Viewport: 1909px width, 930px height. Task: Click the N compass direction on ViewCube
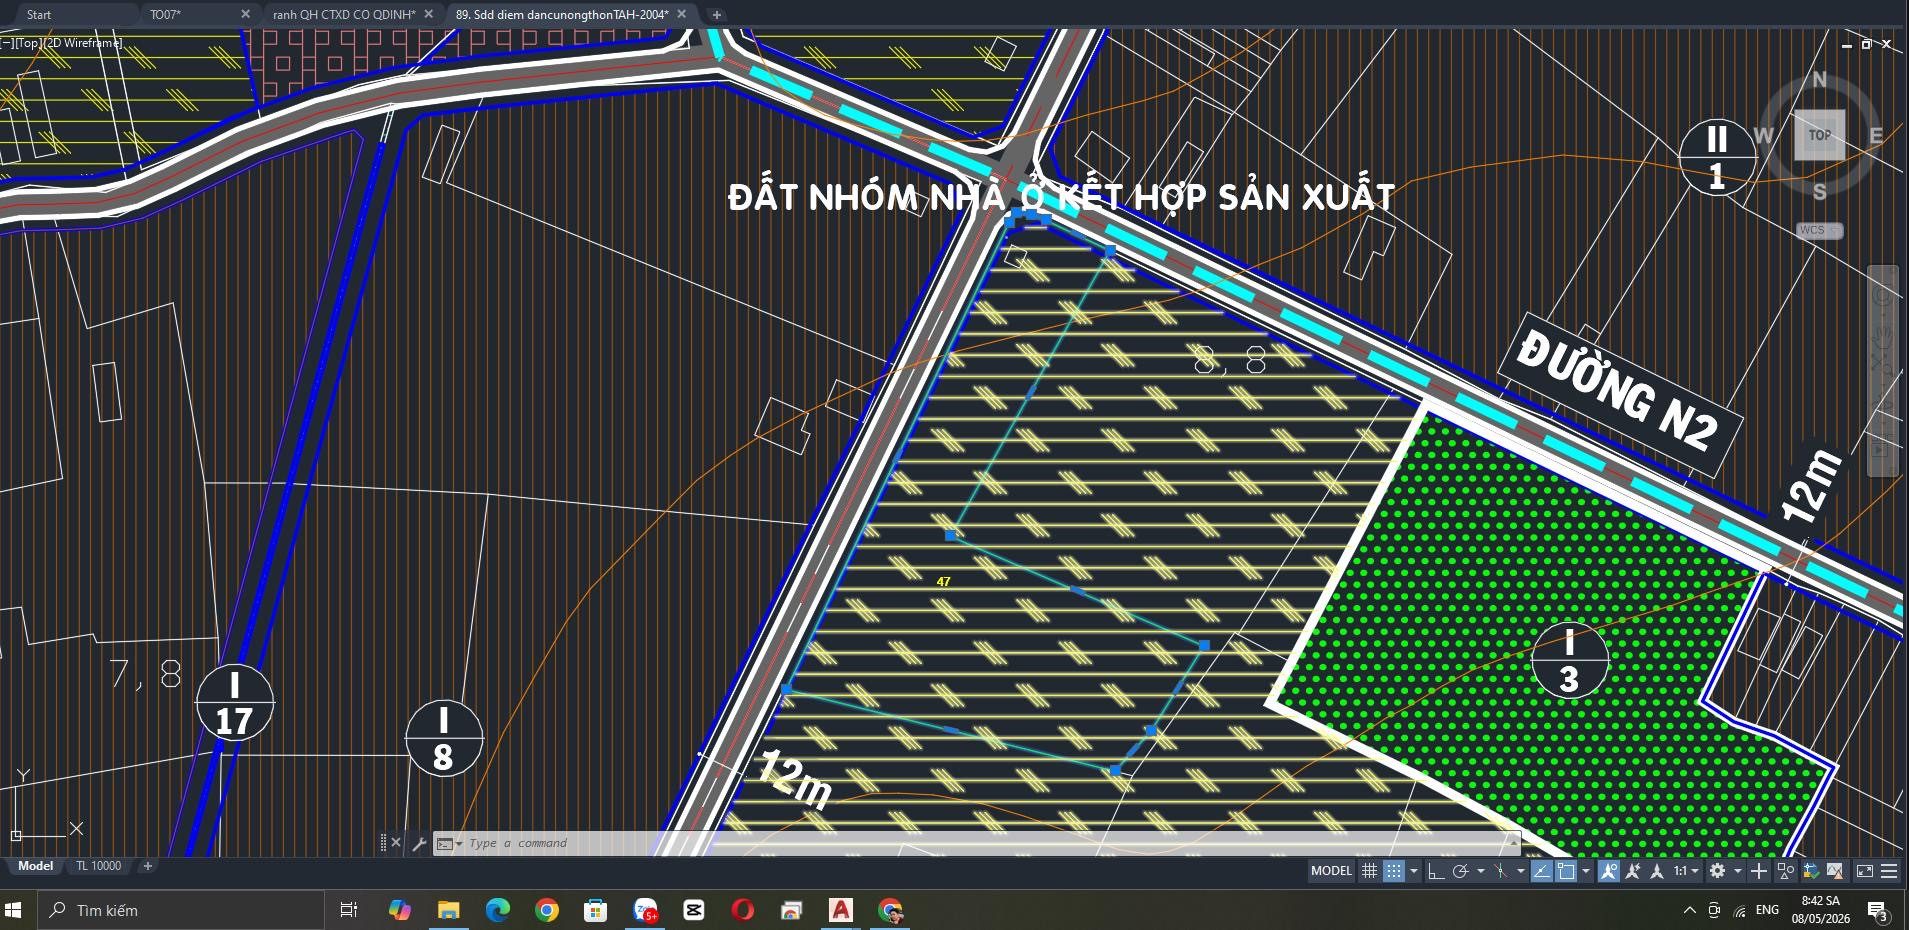pyautogui.click(x=1819, y=80)
